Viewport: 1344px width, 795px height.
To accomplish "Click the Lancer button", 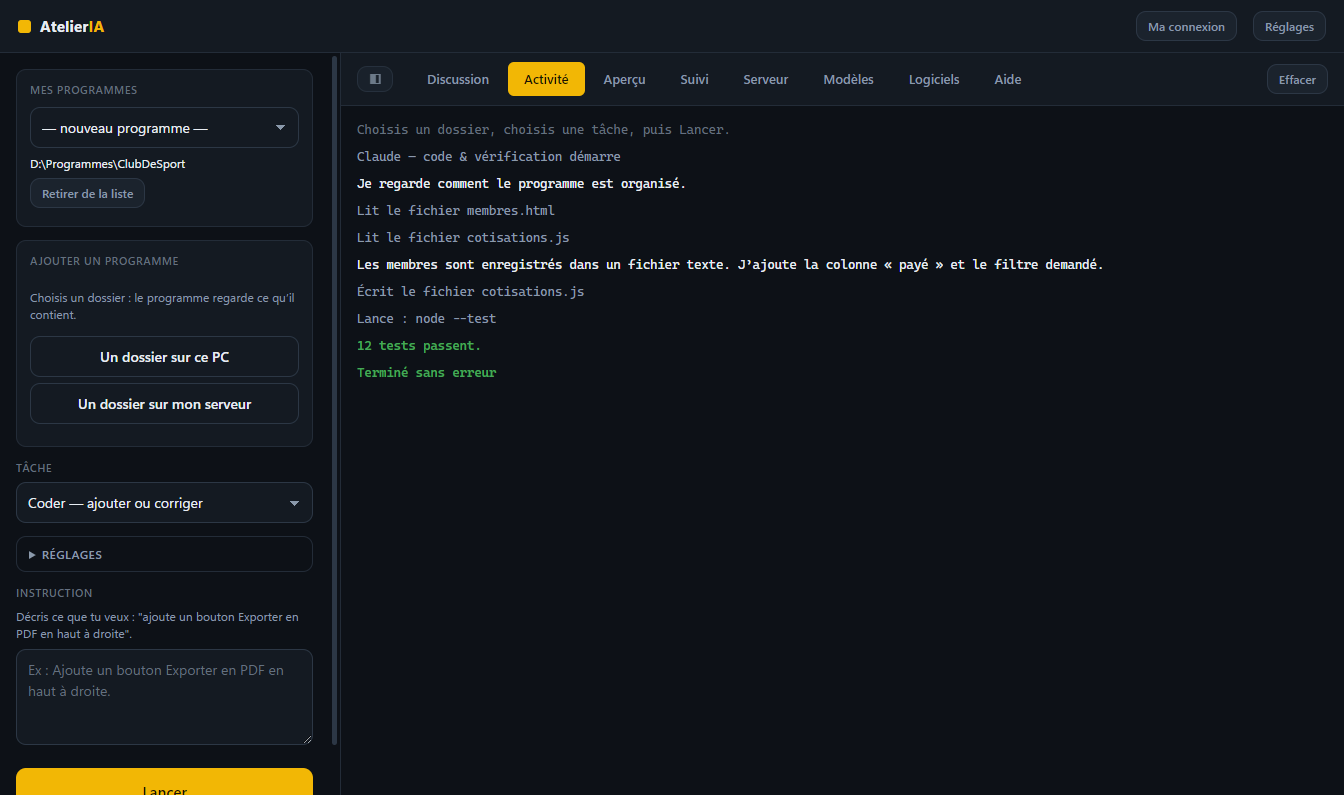I will tap(164, 782).
